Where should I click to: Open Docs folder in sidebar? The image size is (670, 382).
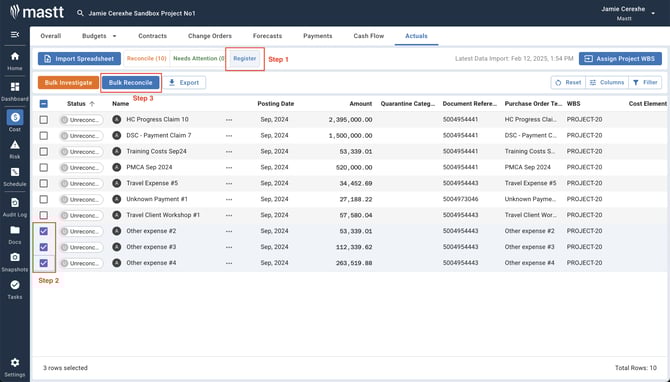click(x=15, y=235)
